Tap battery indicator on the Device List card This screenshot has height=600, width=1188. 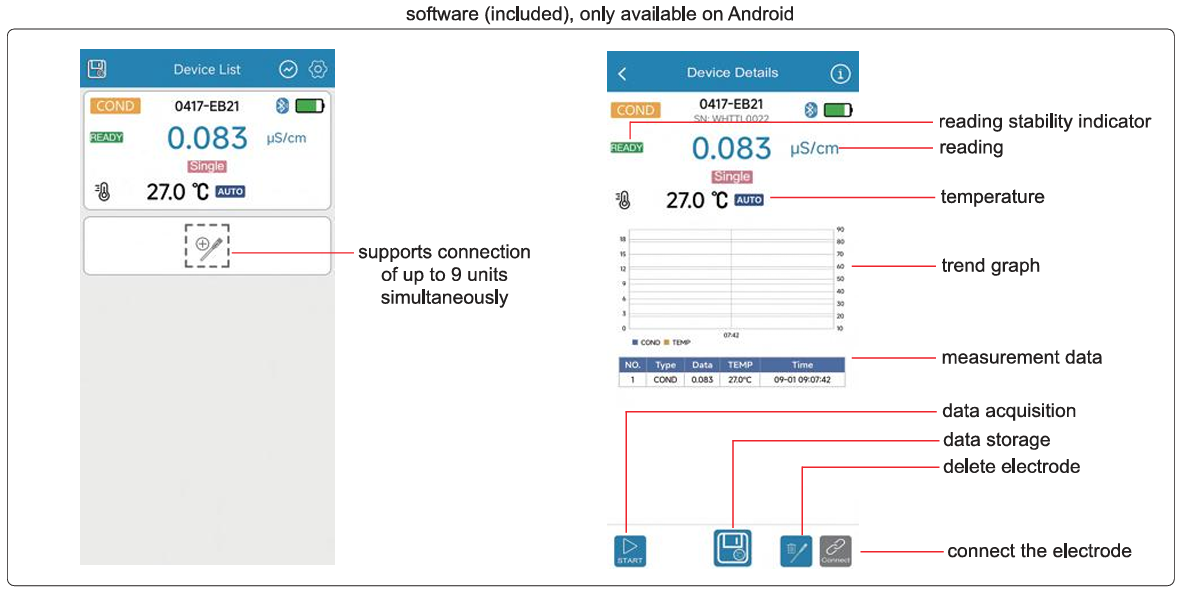point(310,106)
